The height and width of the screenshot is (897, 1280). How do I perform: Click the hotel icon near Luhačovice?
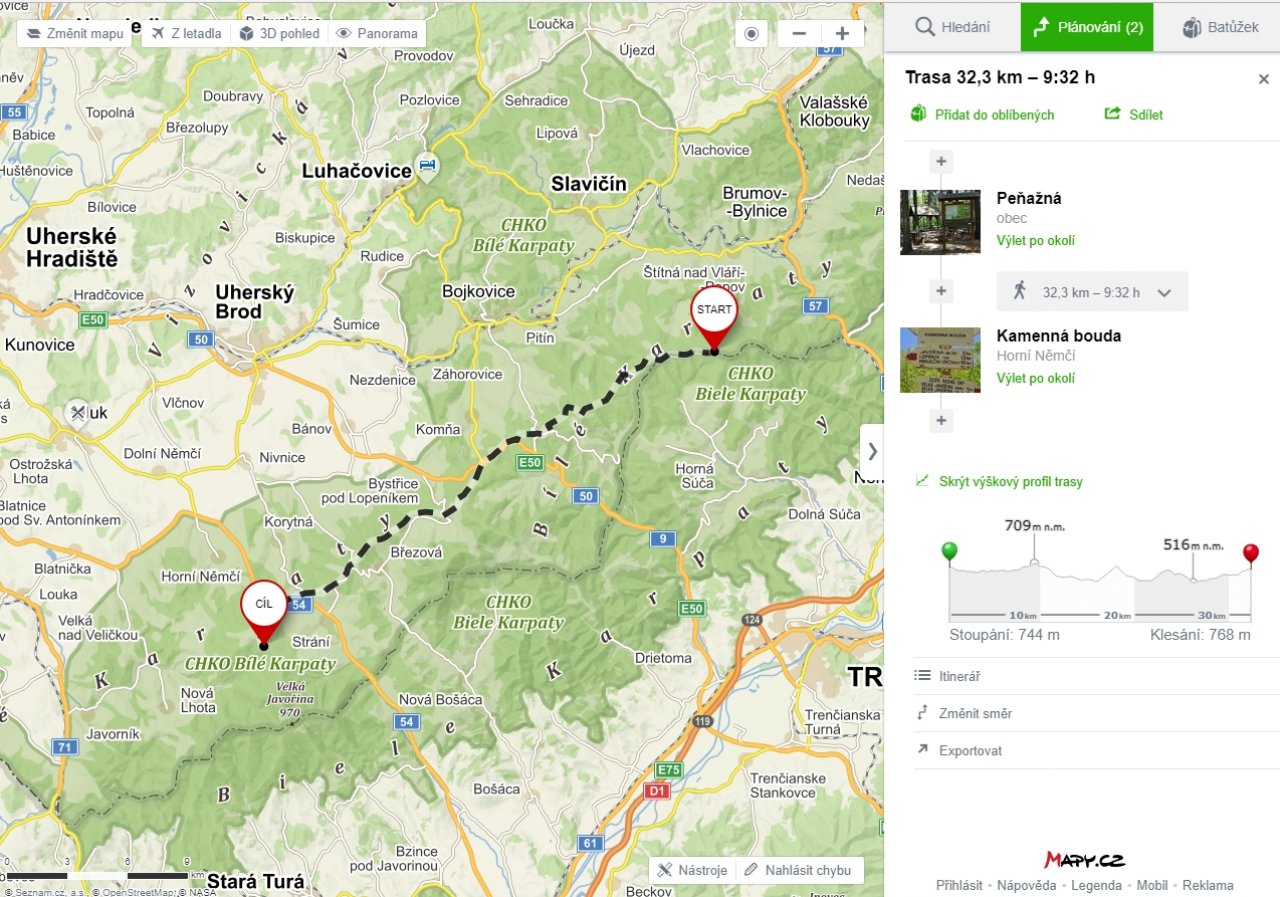[x=427, y=164]
